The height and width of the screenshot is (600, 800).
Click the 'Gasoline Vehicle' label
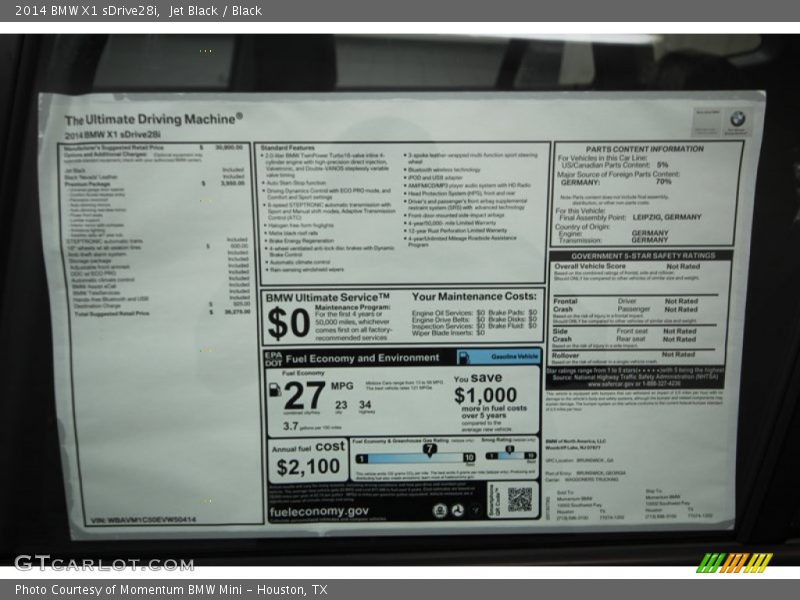[x=514, y=357]
